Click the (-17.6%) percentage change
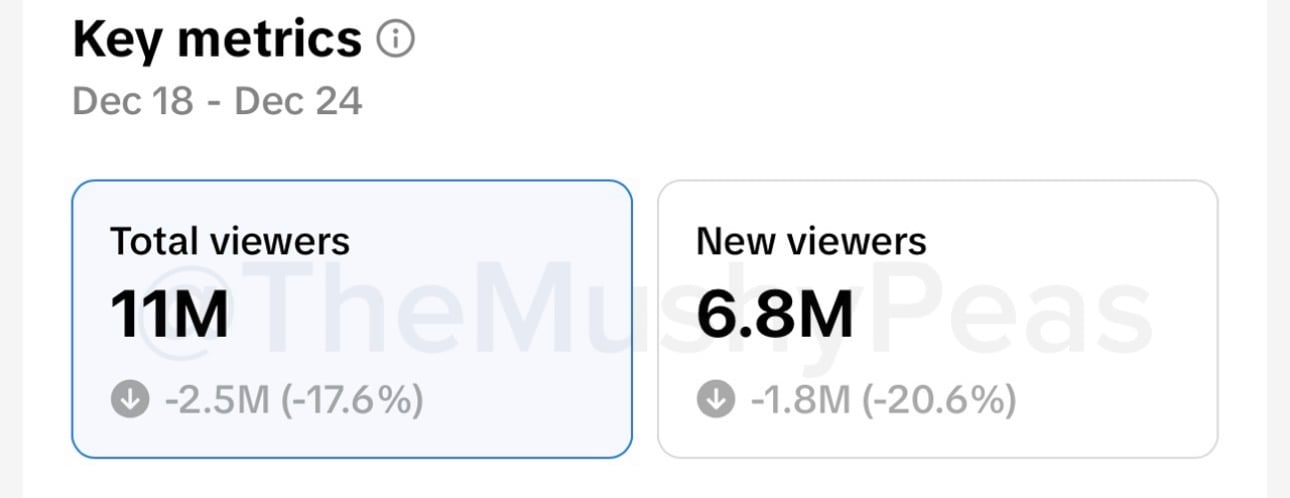This screenshot has width=1290, height=498. (352, 401)
